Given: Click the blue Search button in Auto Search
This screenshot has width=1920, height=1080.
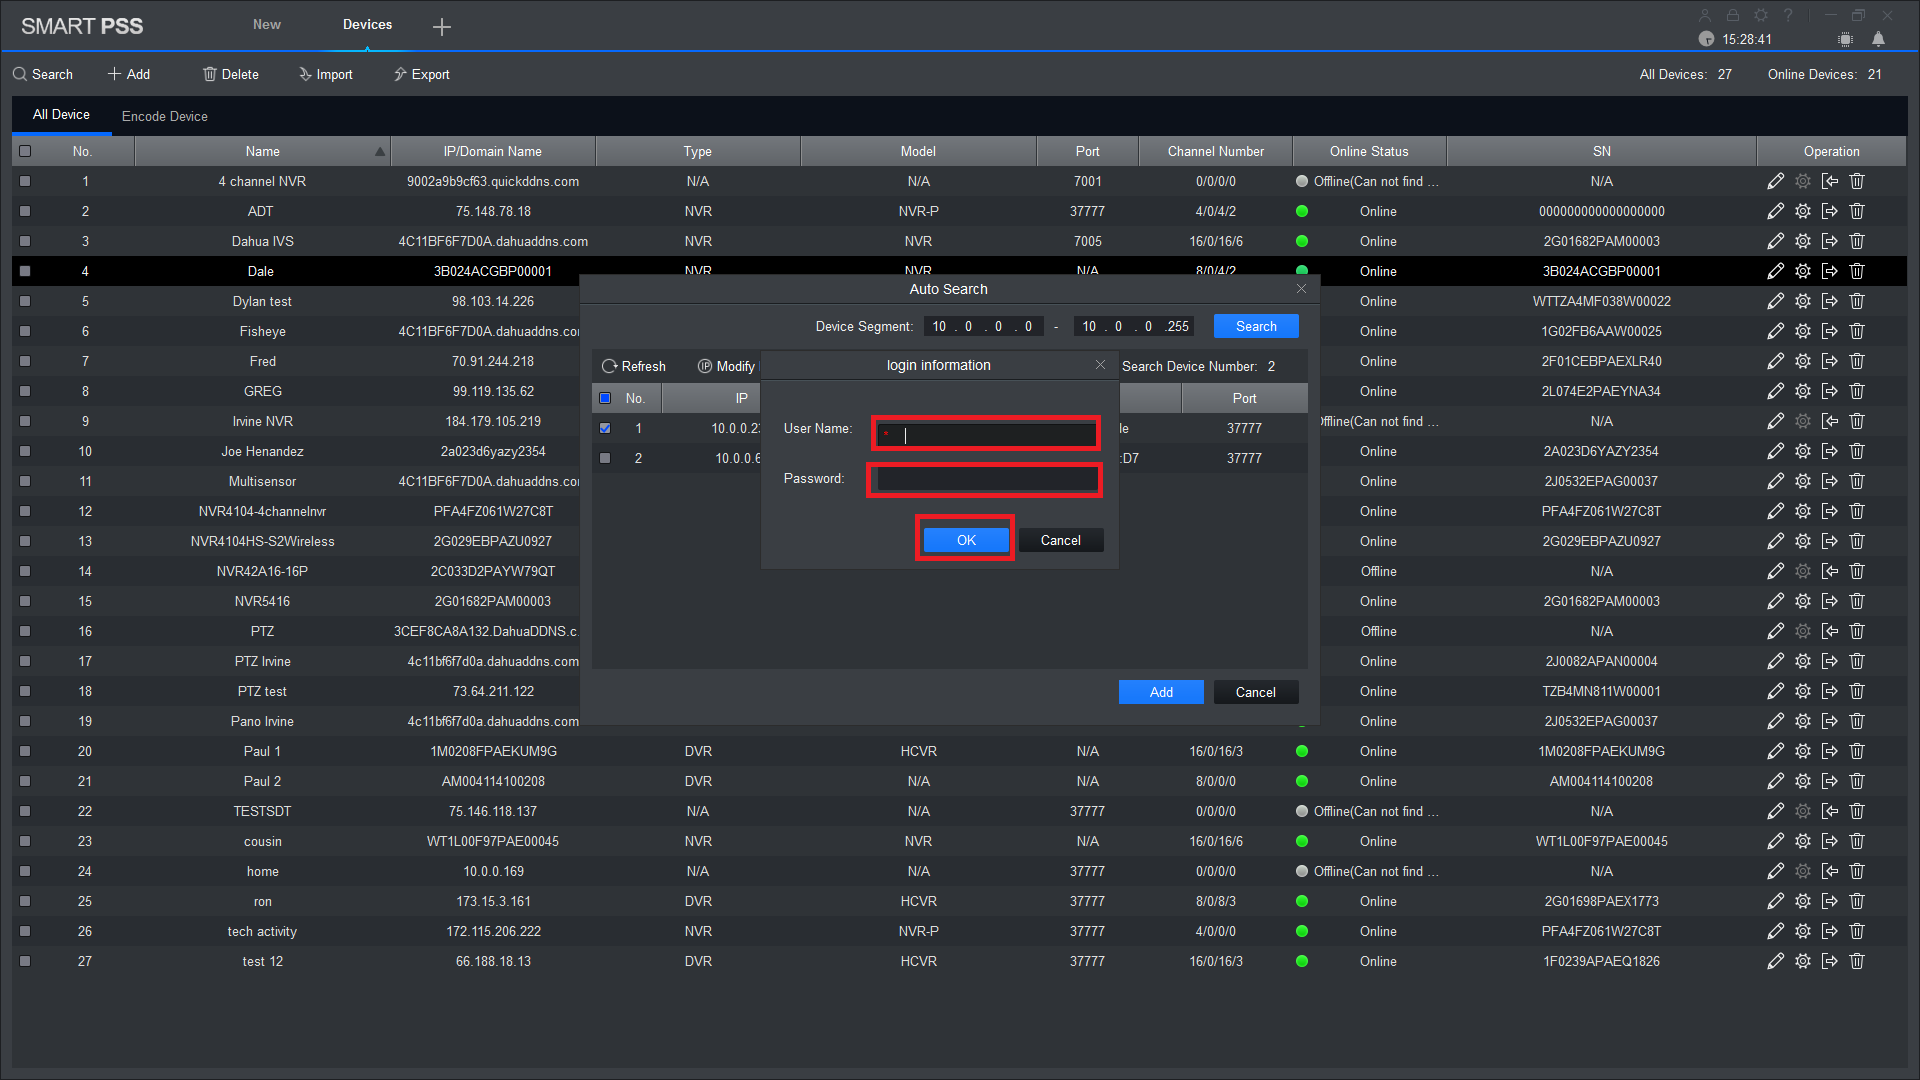Looking at the screenshot, I should (1256, 326).
